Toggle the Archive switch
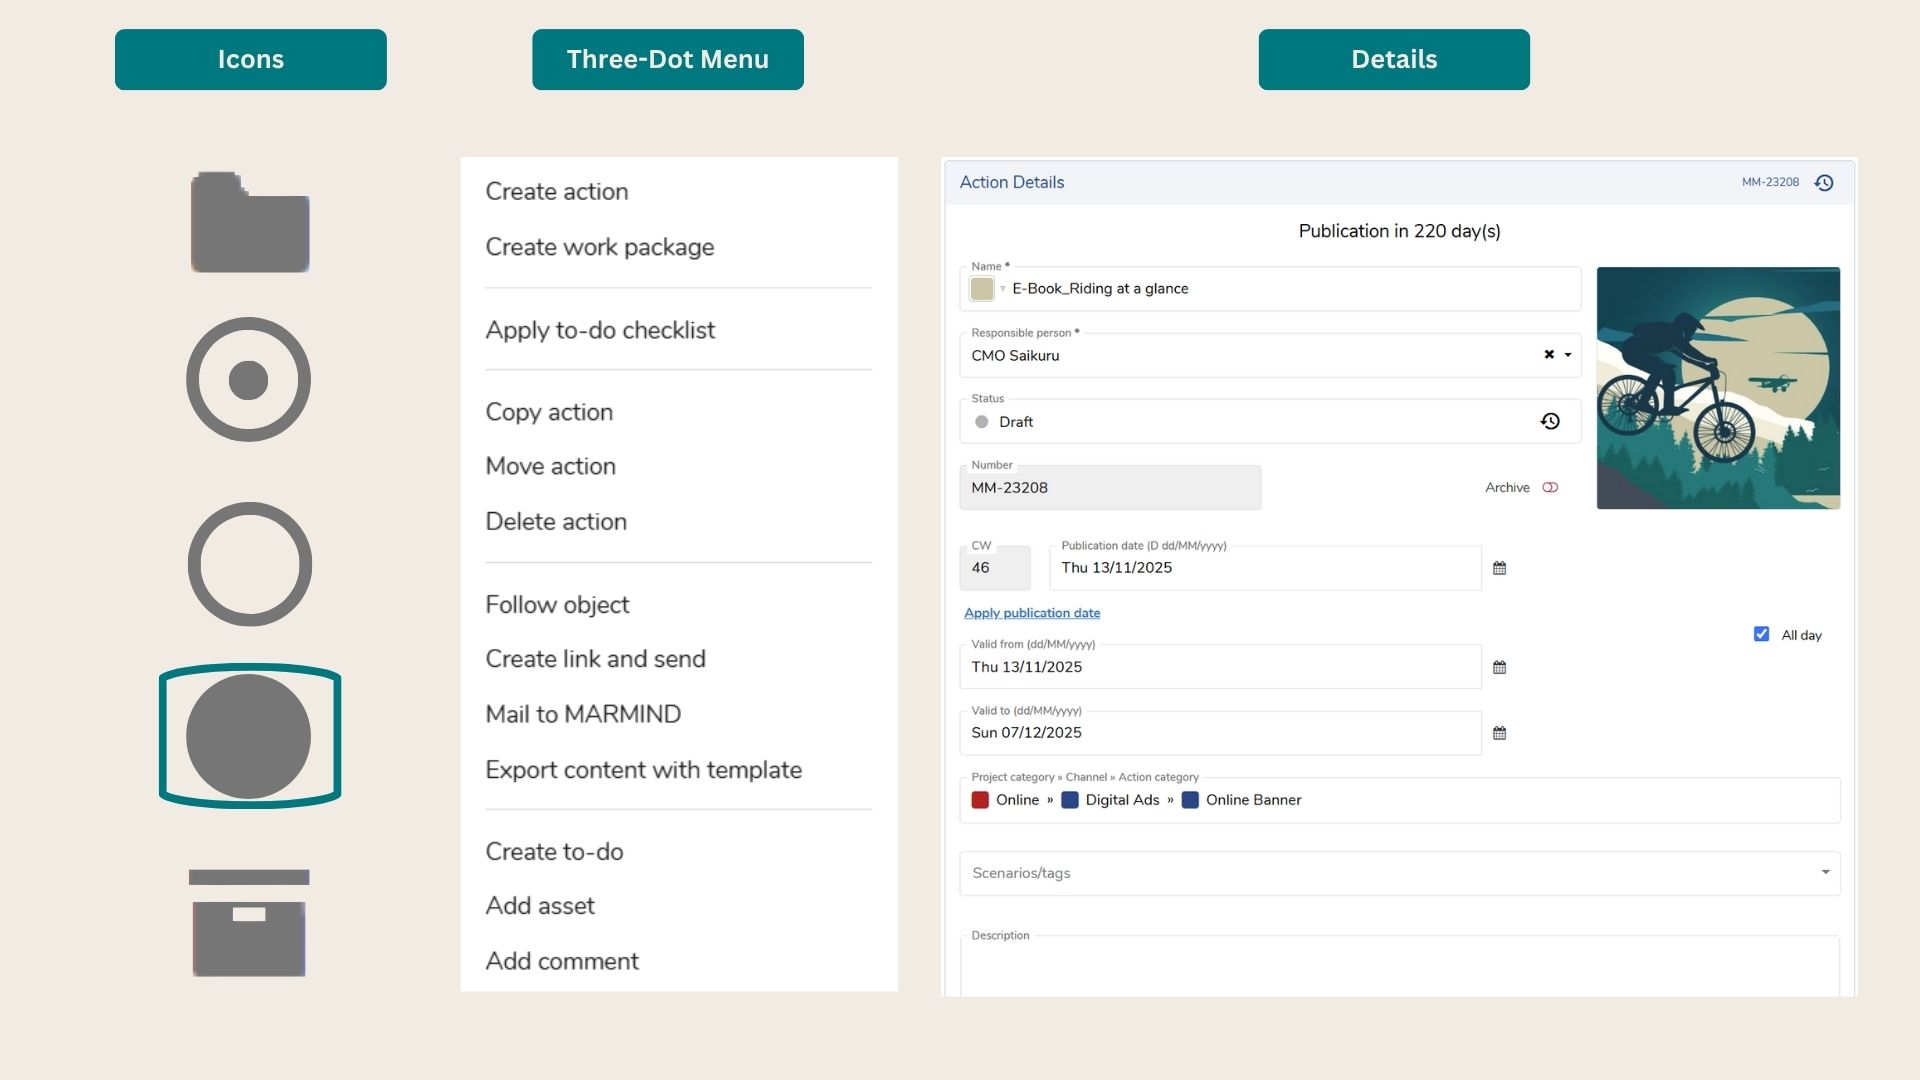The image size is (1920, 1080). (1550, 488)
